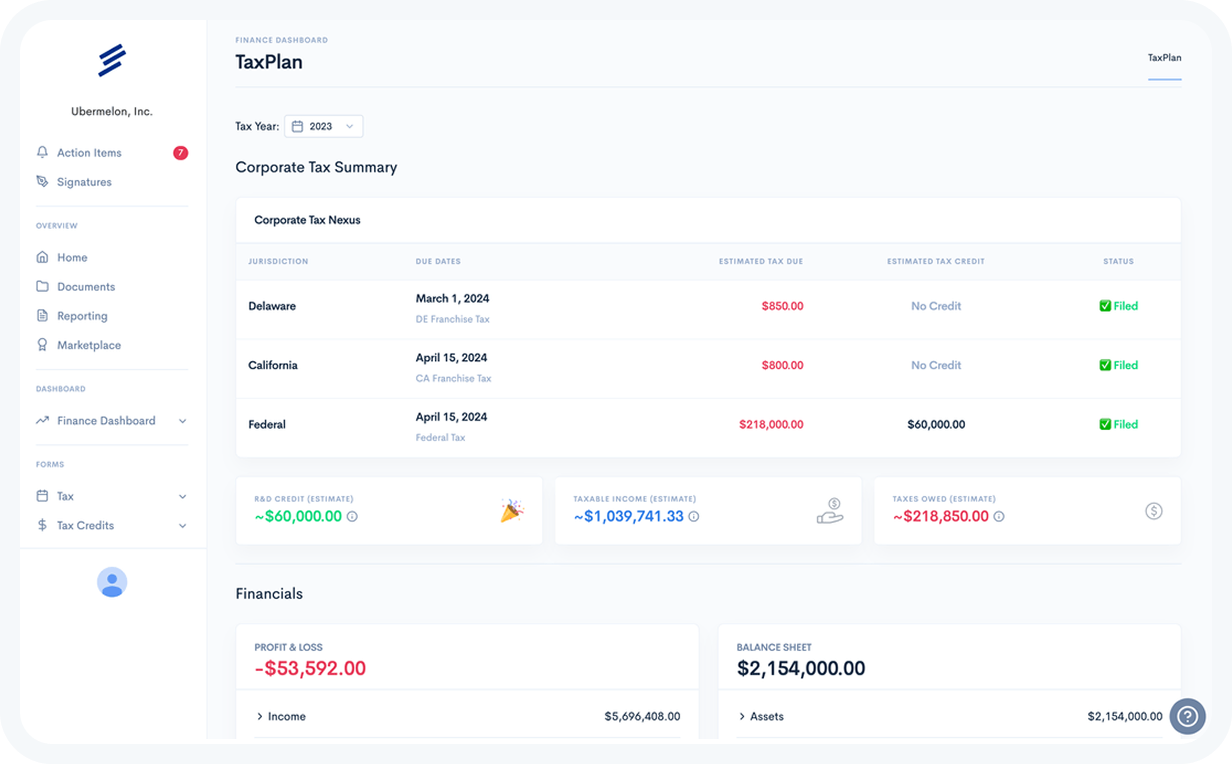Switch to the TaxPlan tab
This screenshot has height=764, width=1232.
[1164, 58]
